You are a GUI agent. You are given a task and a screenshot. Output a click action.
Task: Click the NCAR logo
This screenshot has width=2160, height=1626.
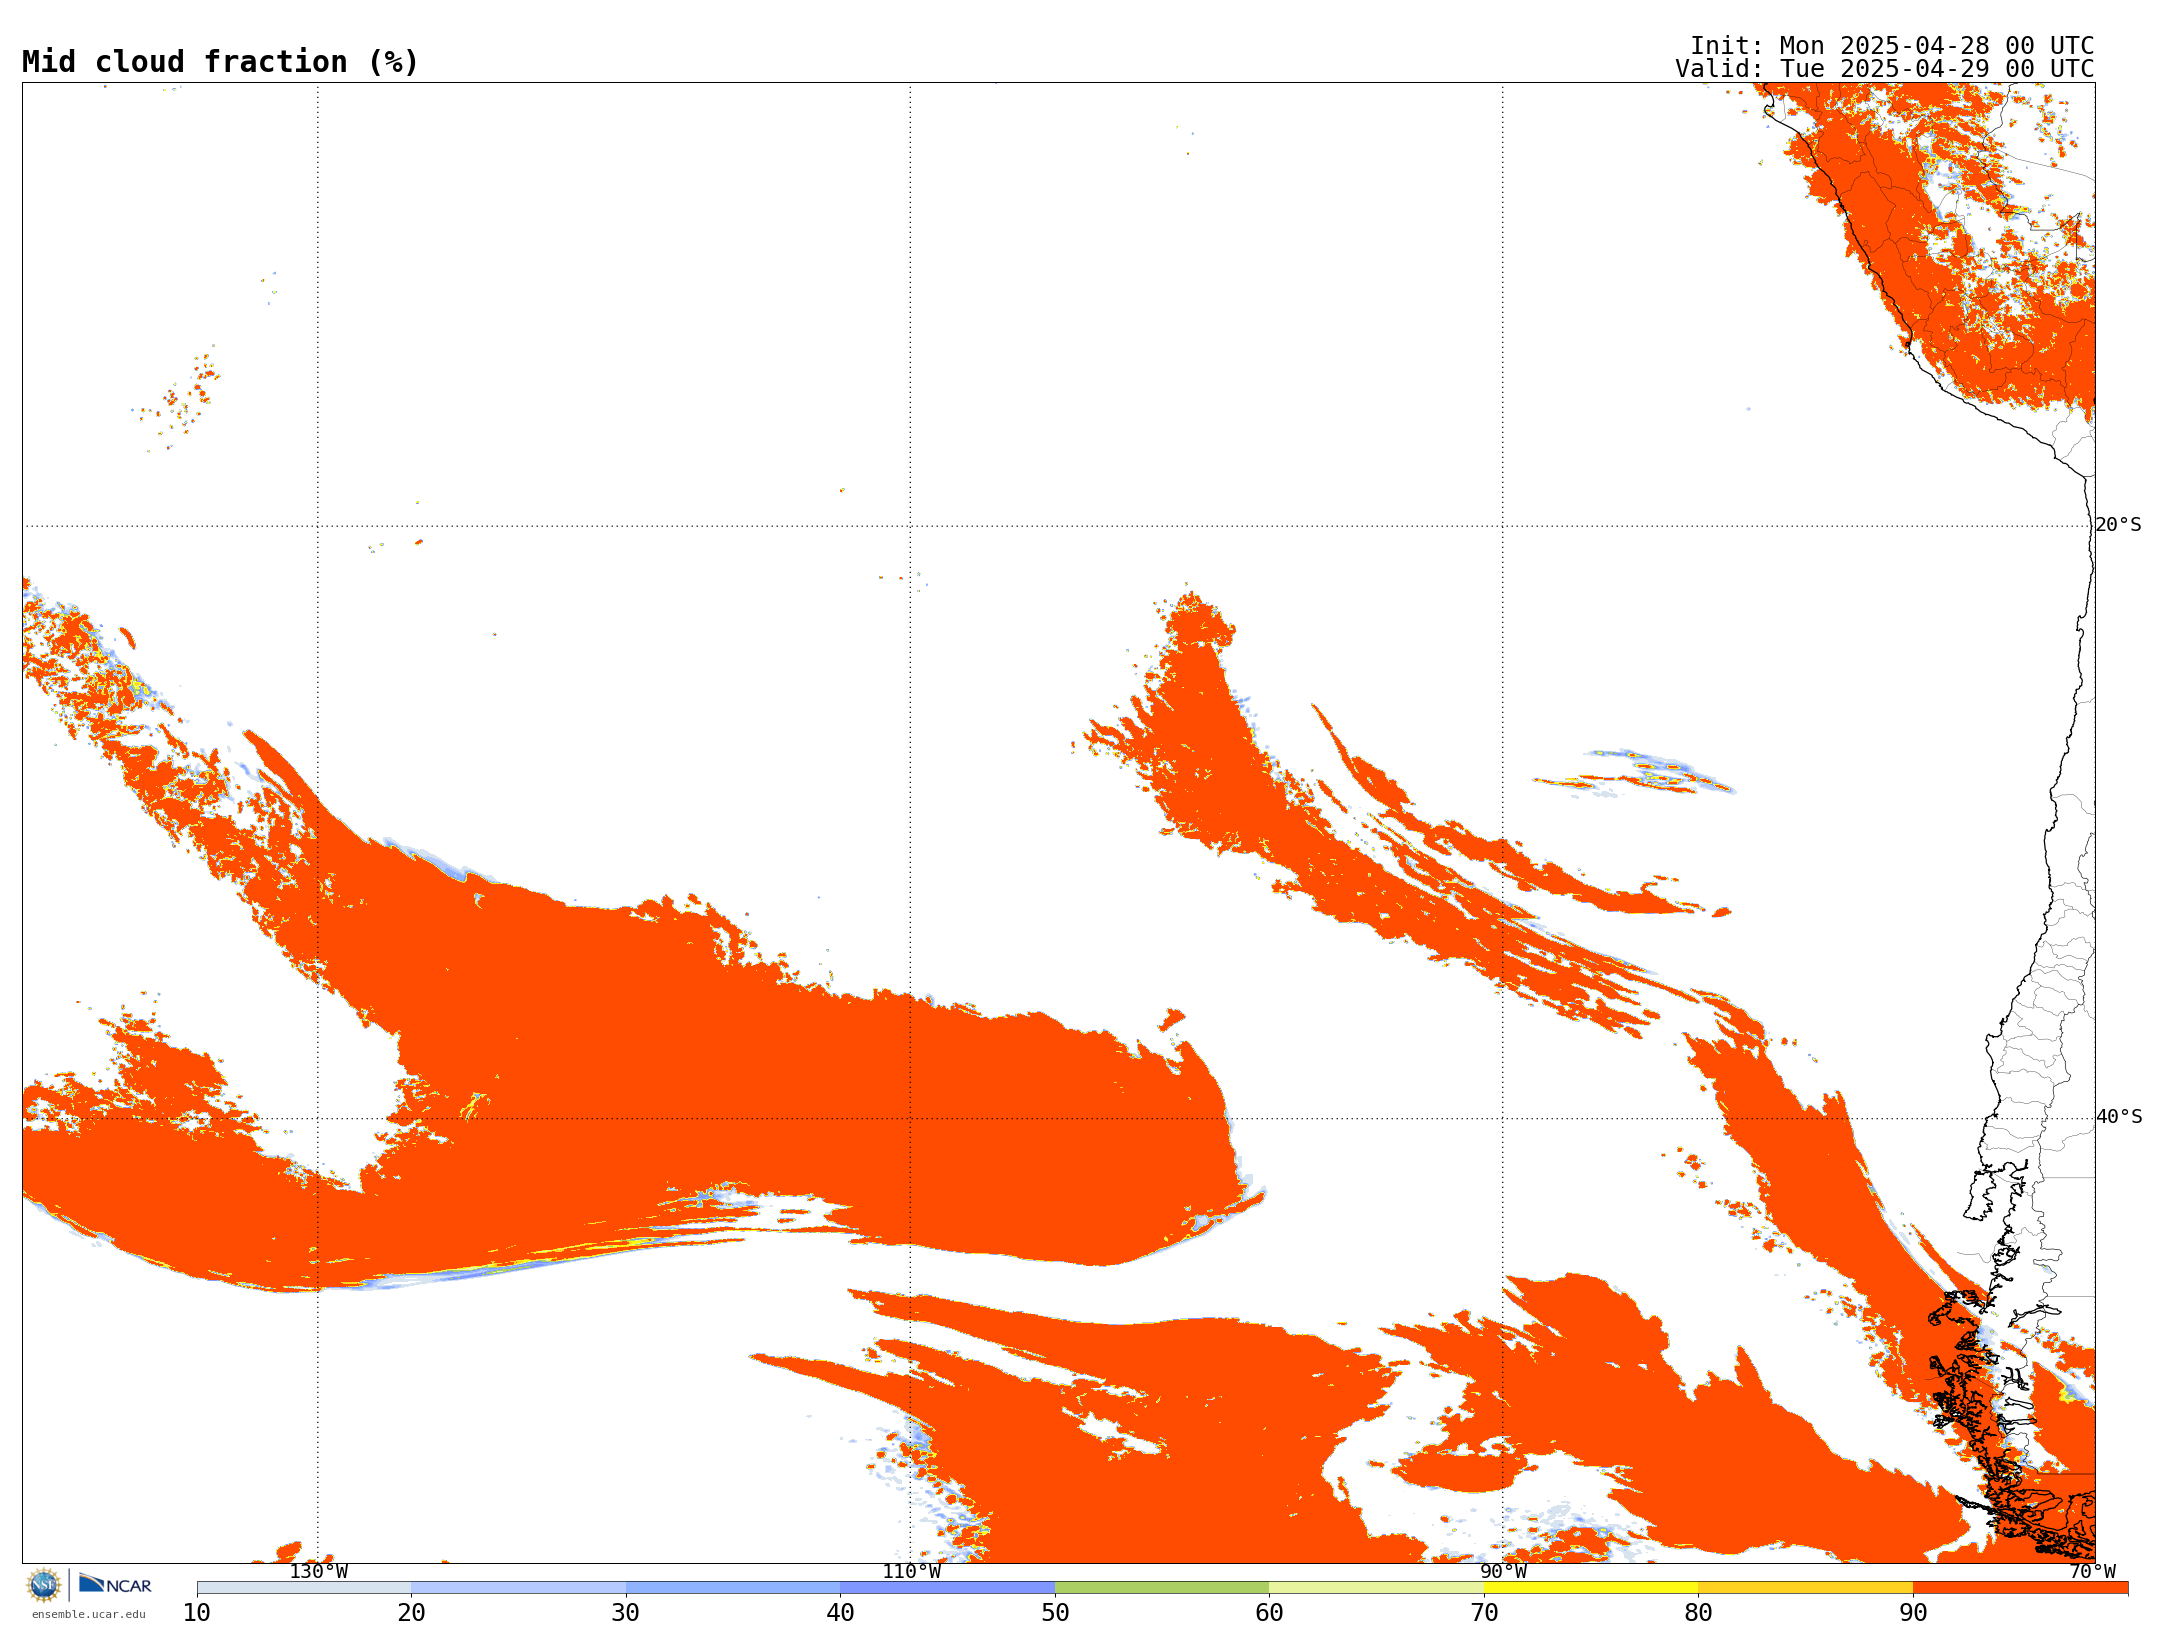click(115, 1584)
